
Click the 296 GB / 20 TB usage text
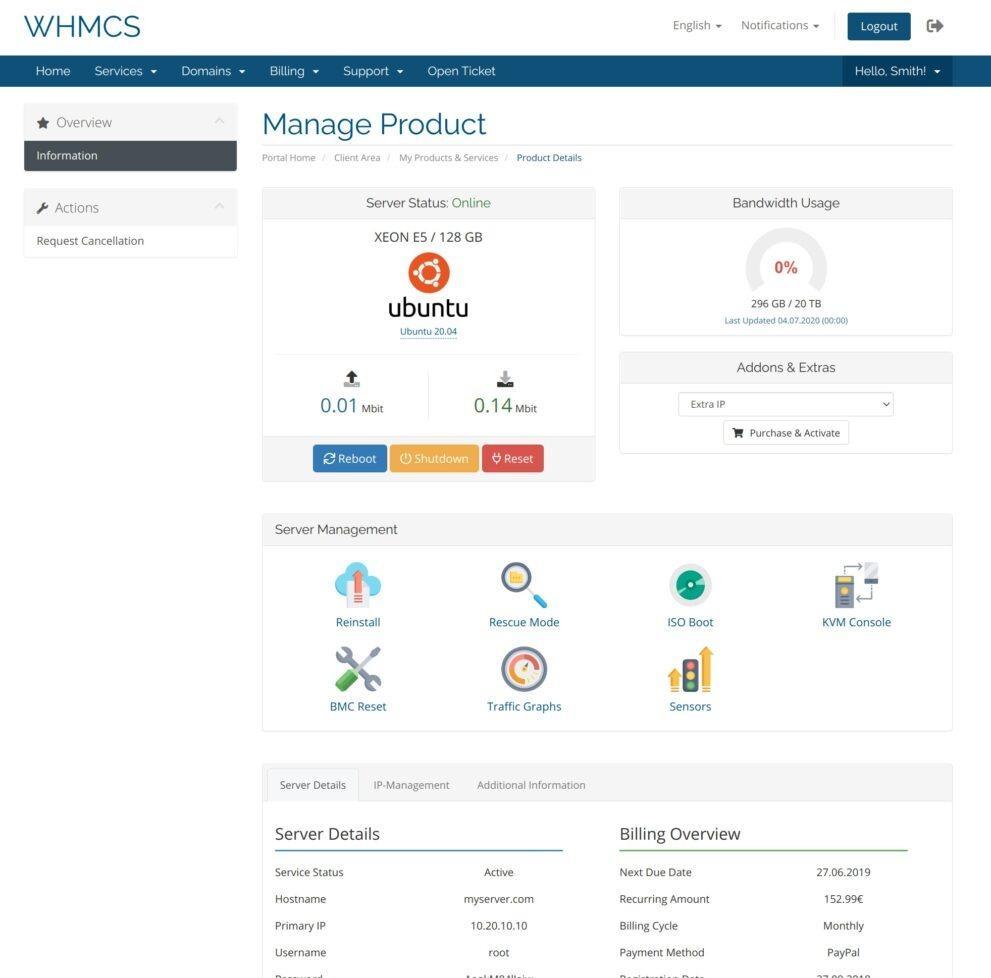click(x=786, y=303)
